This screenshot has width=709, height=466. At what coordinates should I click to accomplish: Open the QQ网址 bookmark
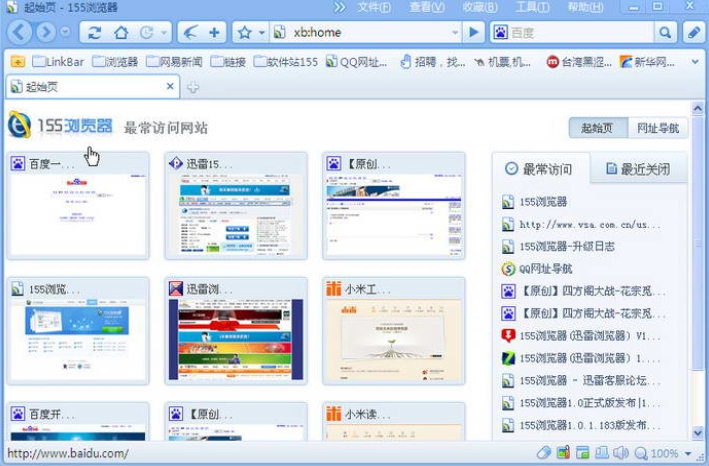coord(356,61)
